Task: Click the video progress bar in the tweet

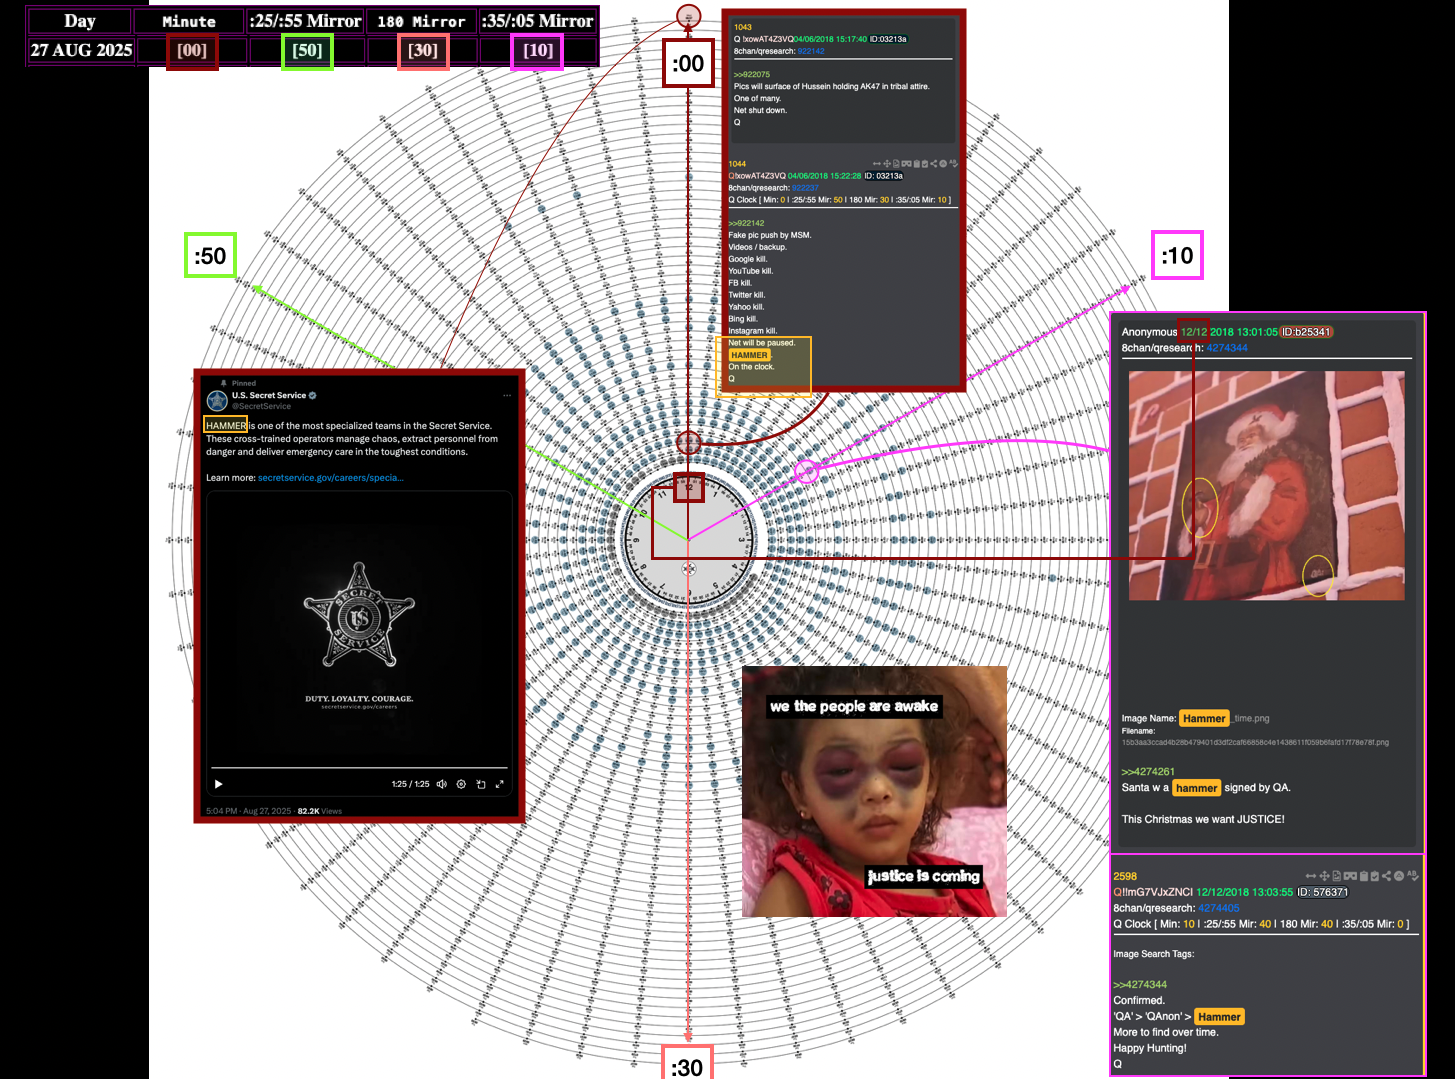Action: click(358, 768)
